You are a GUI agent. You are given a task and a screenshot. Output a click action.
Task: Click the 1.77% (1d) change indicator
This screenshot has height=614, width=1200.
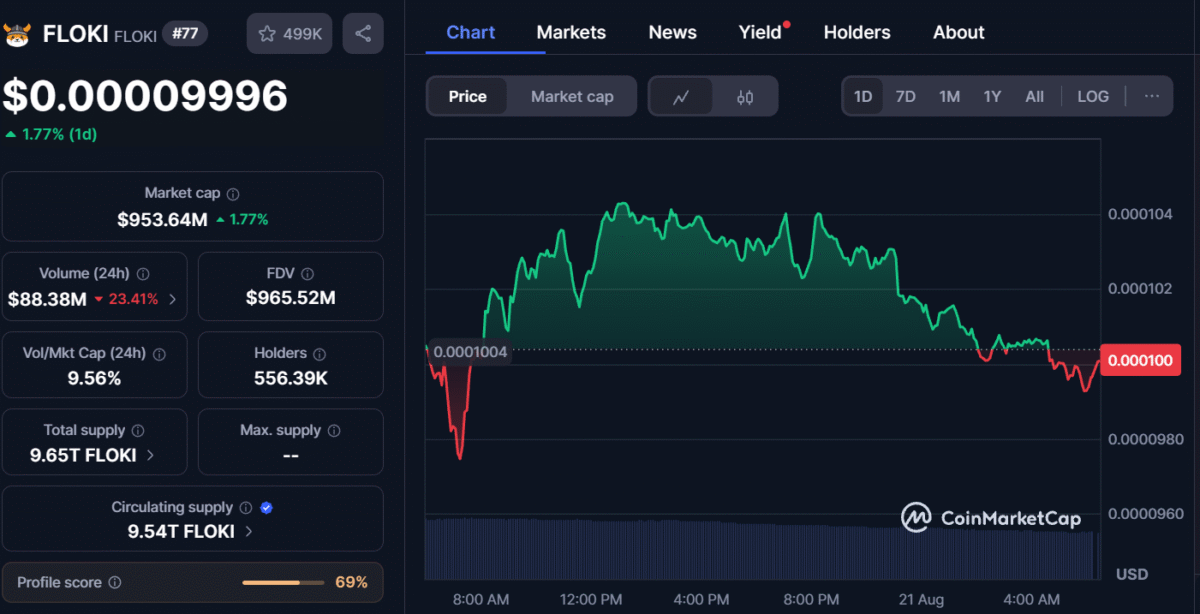(x=51, y=134)
